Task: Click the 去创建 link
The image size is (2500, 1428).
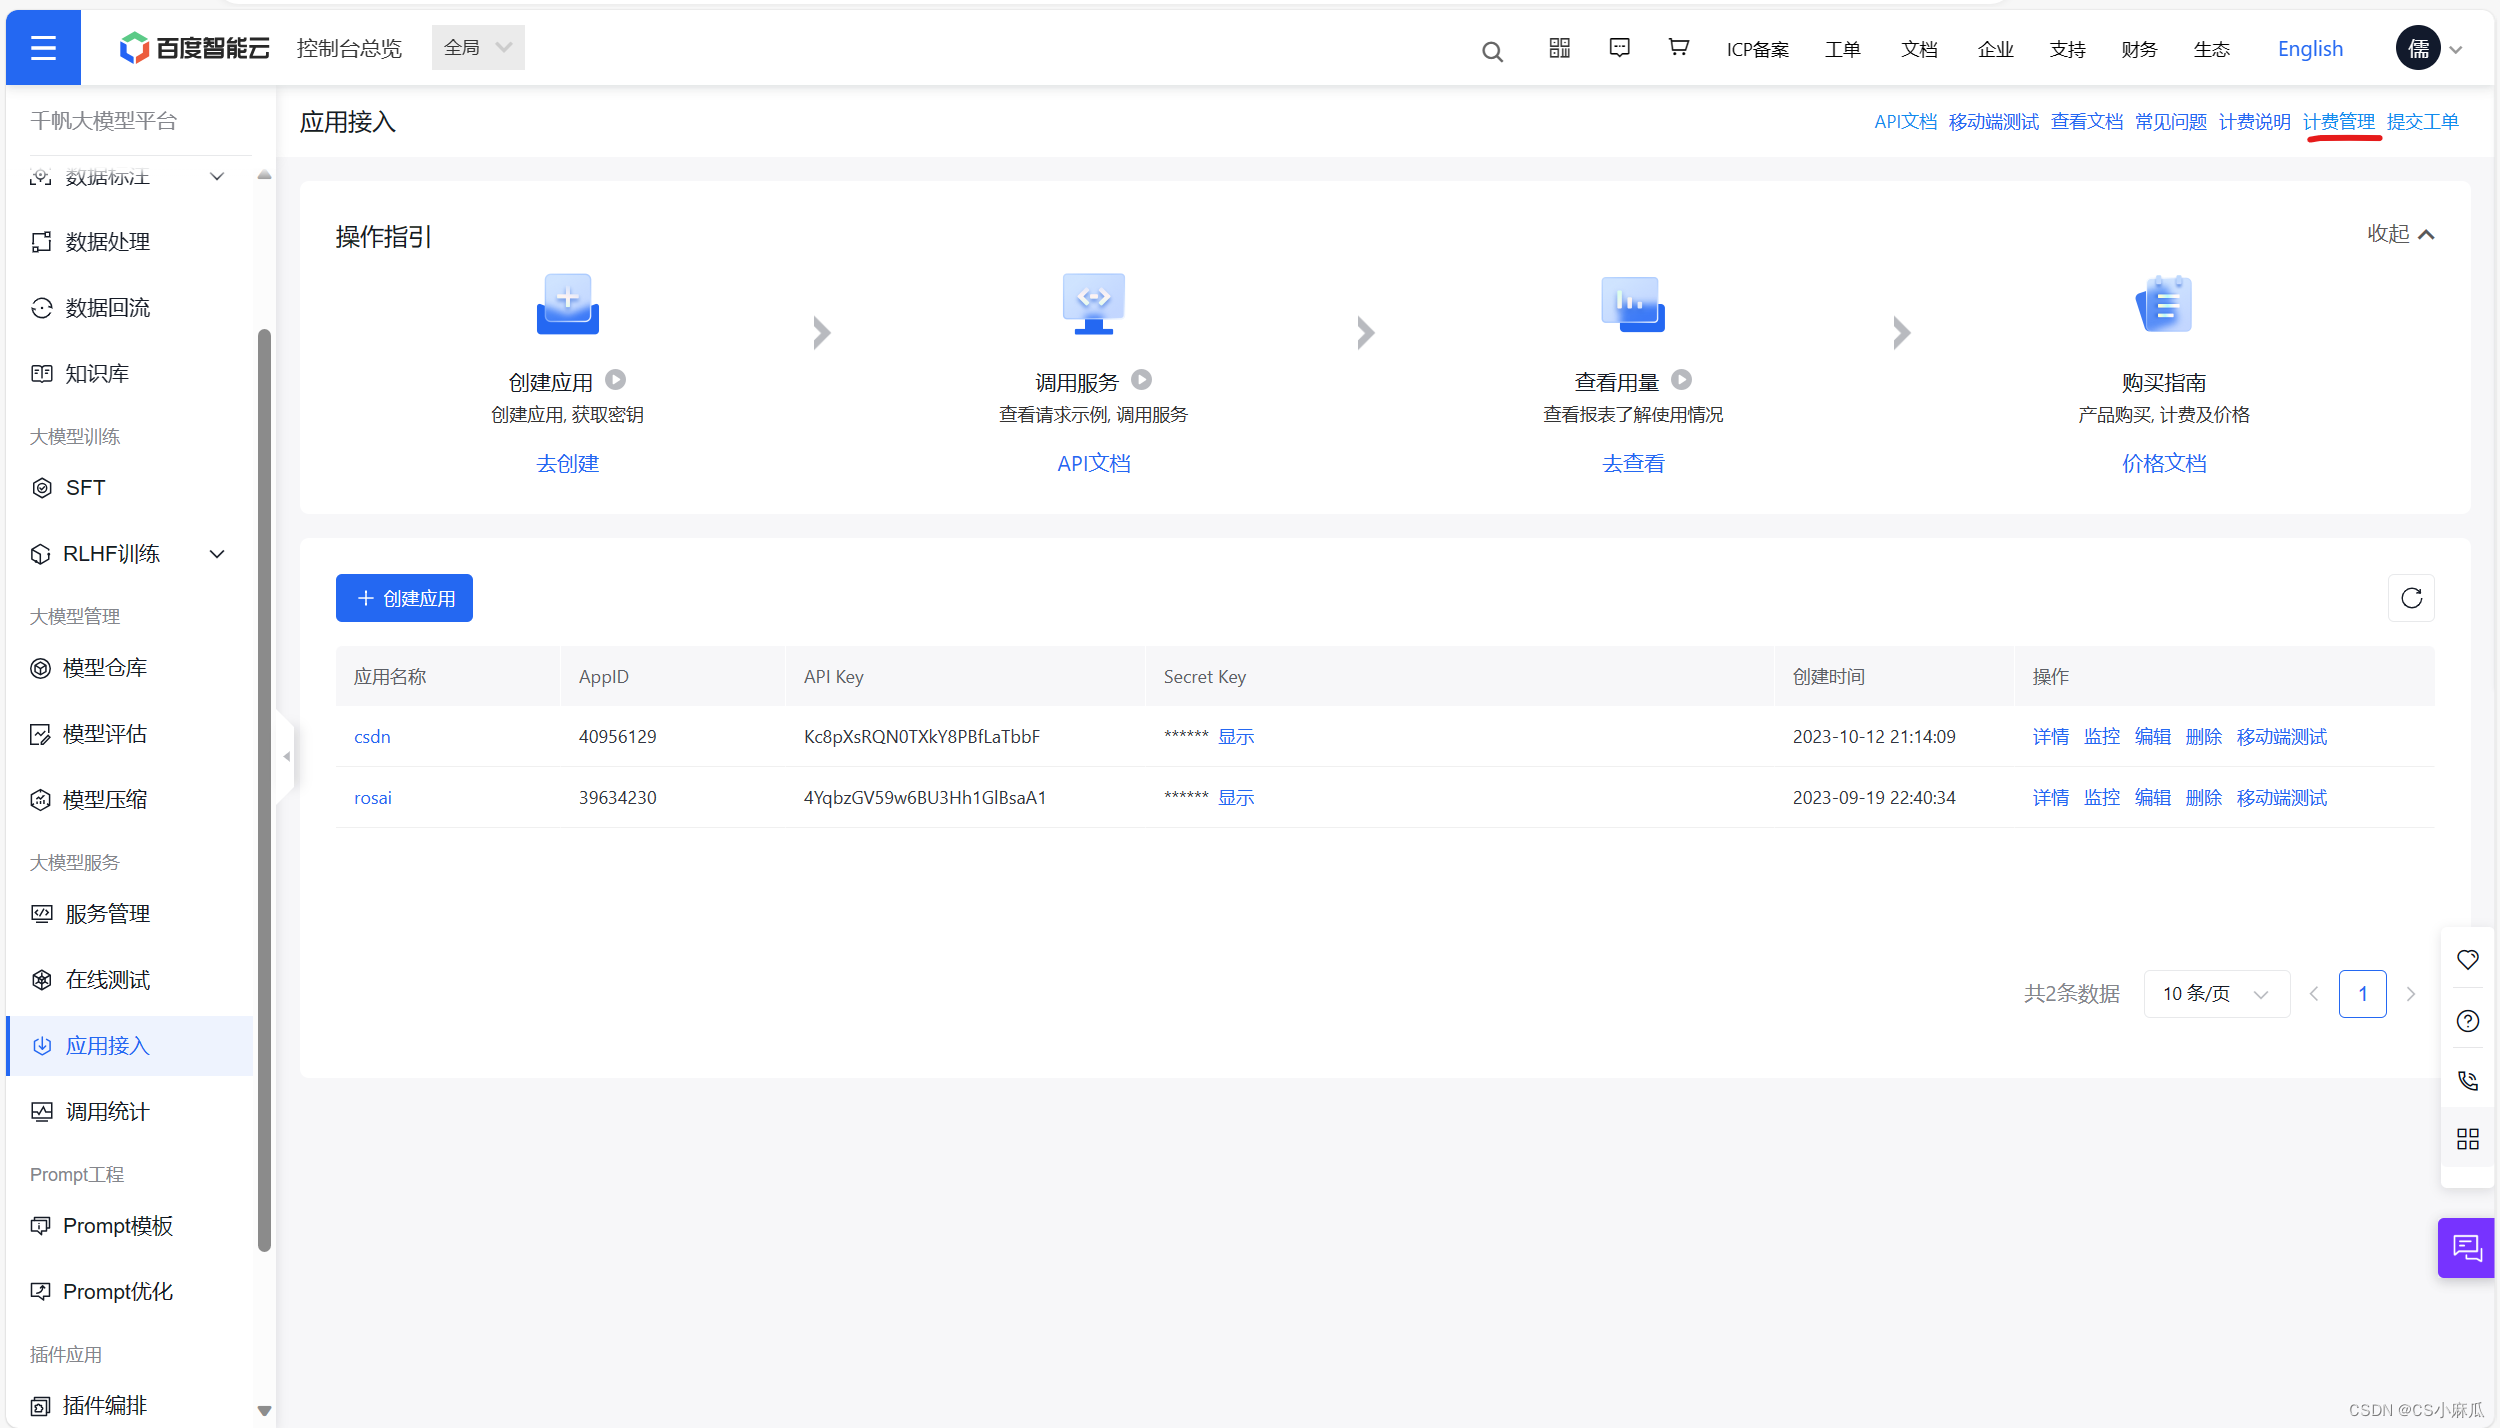Action: click(x=567, y=464)
